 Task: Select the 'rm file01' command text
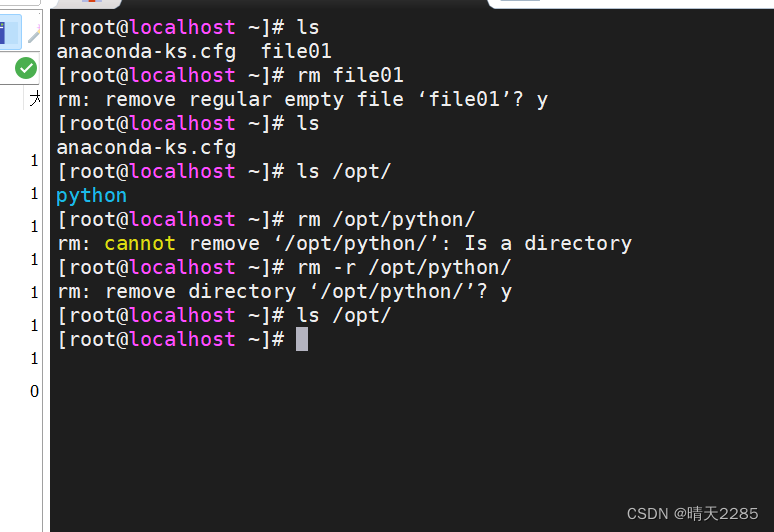tap(350, 76)
